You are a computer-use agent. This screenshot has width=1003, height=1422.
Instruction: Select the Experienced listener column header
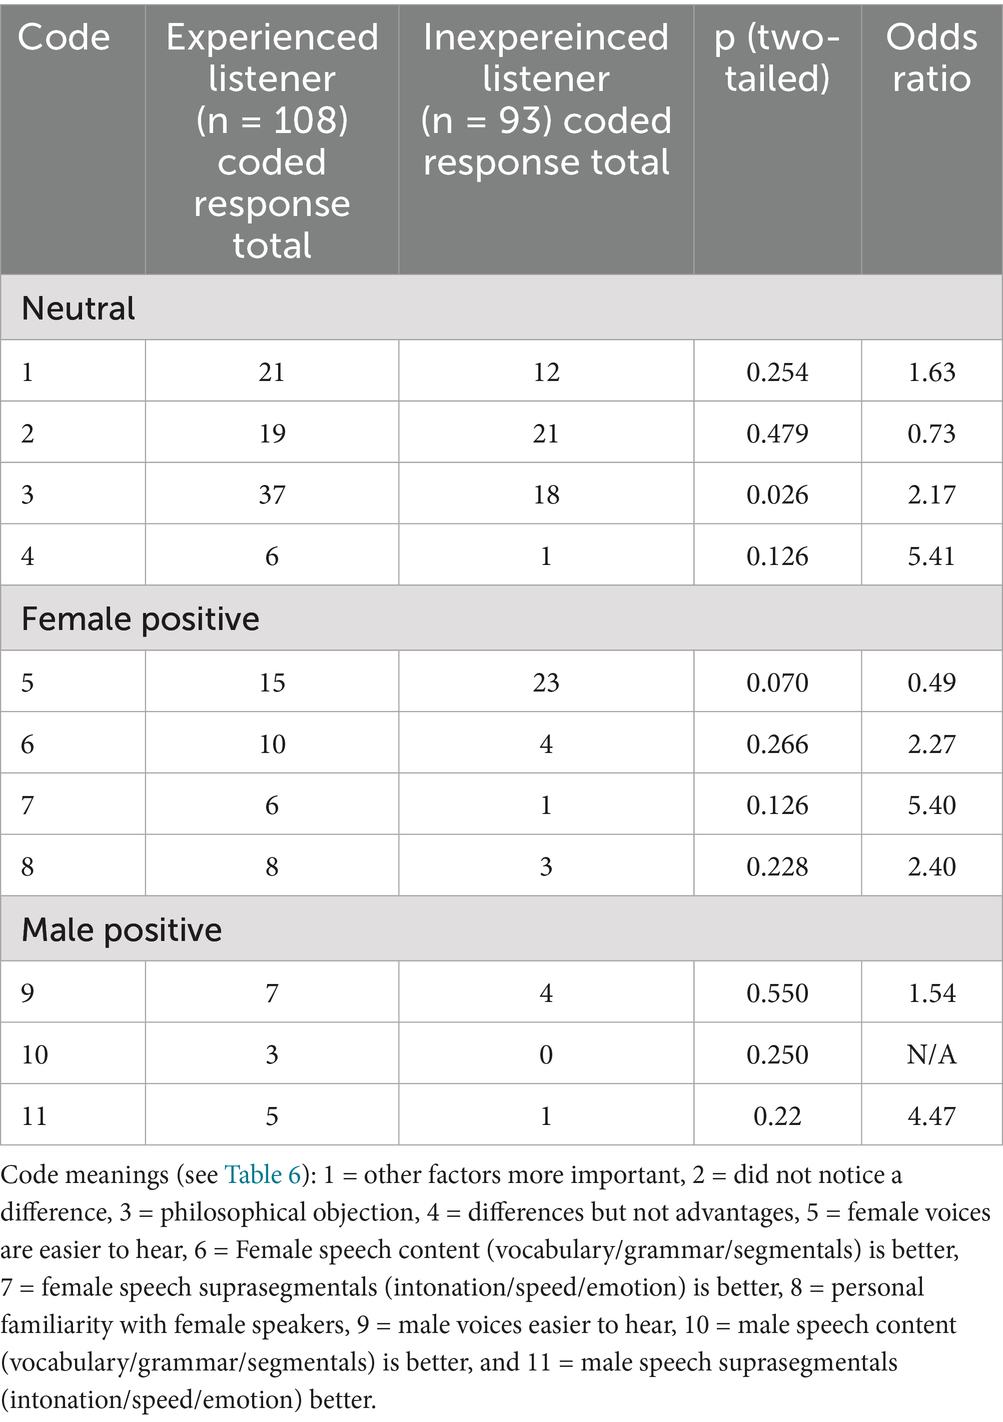tap(272, 140)
